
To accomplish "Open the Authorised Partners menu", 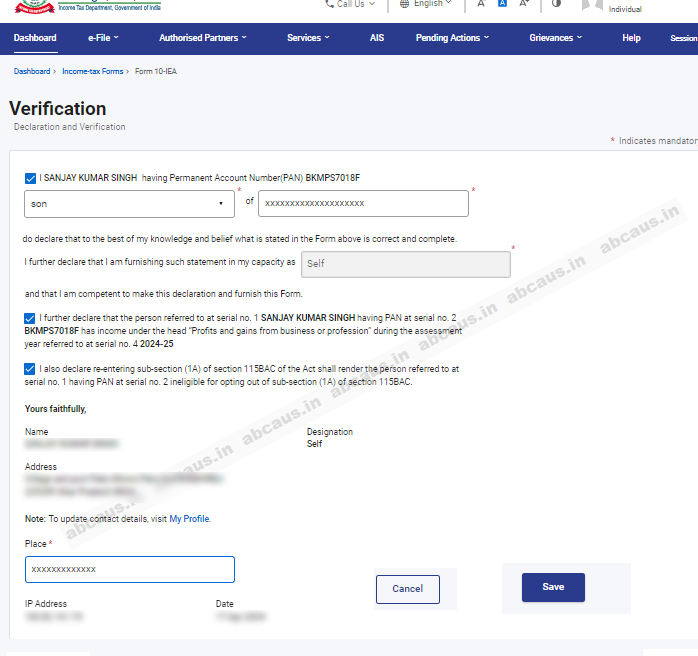I will pyautogui.click(x=203, y=38).
